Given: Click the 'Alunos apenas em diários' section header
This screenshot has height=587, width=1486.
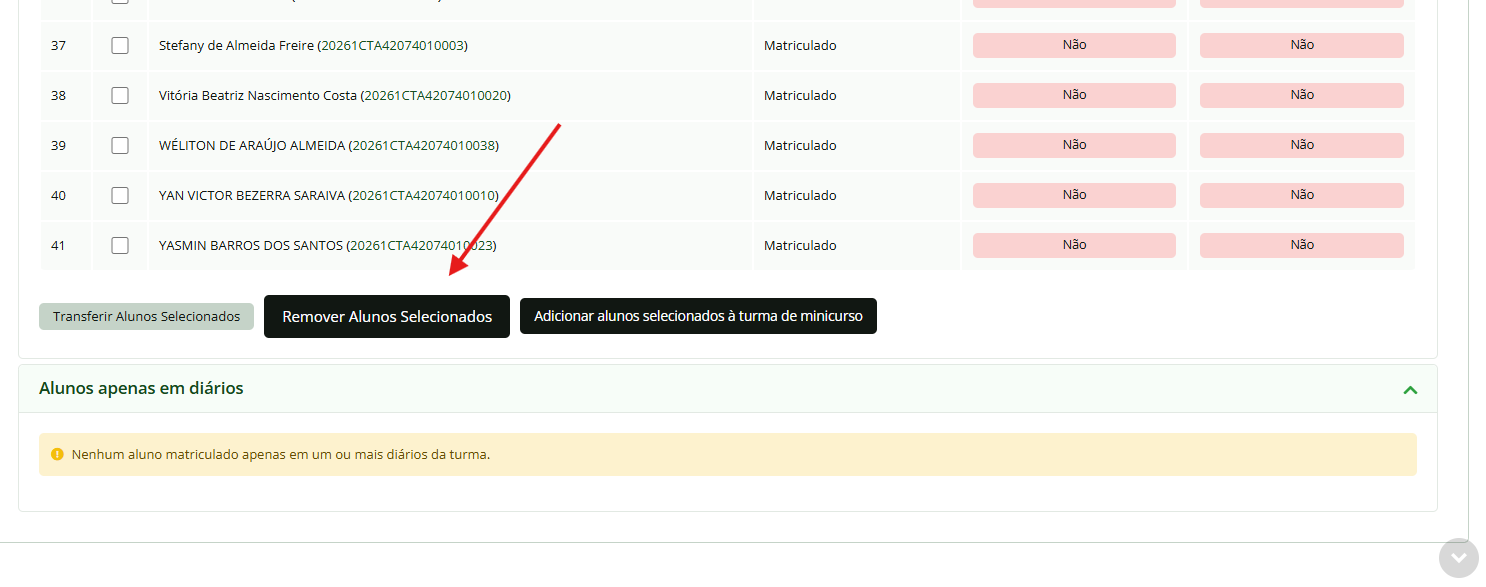Looking at the screenshot, I should pos(141,388).
